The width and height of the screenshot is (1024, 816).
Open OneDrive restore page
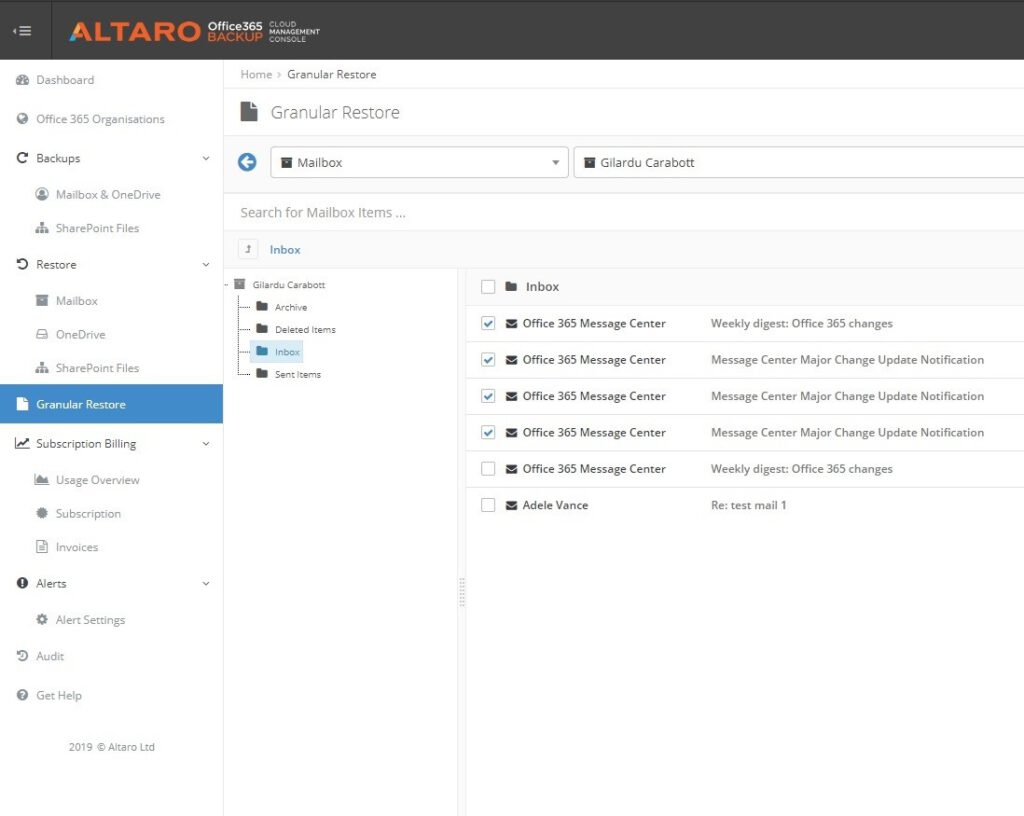[80, 334]
